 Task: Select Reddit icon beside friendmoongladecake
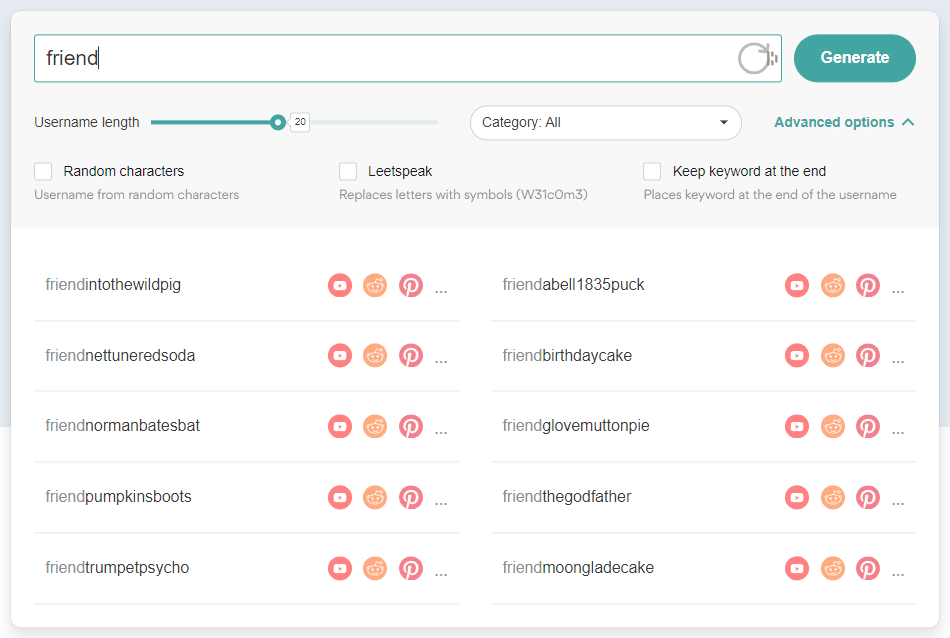(832, 568)
